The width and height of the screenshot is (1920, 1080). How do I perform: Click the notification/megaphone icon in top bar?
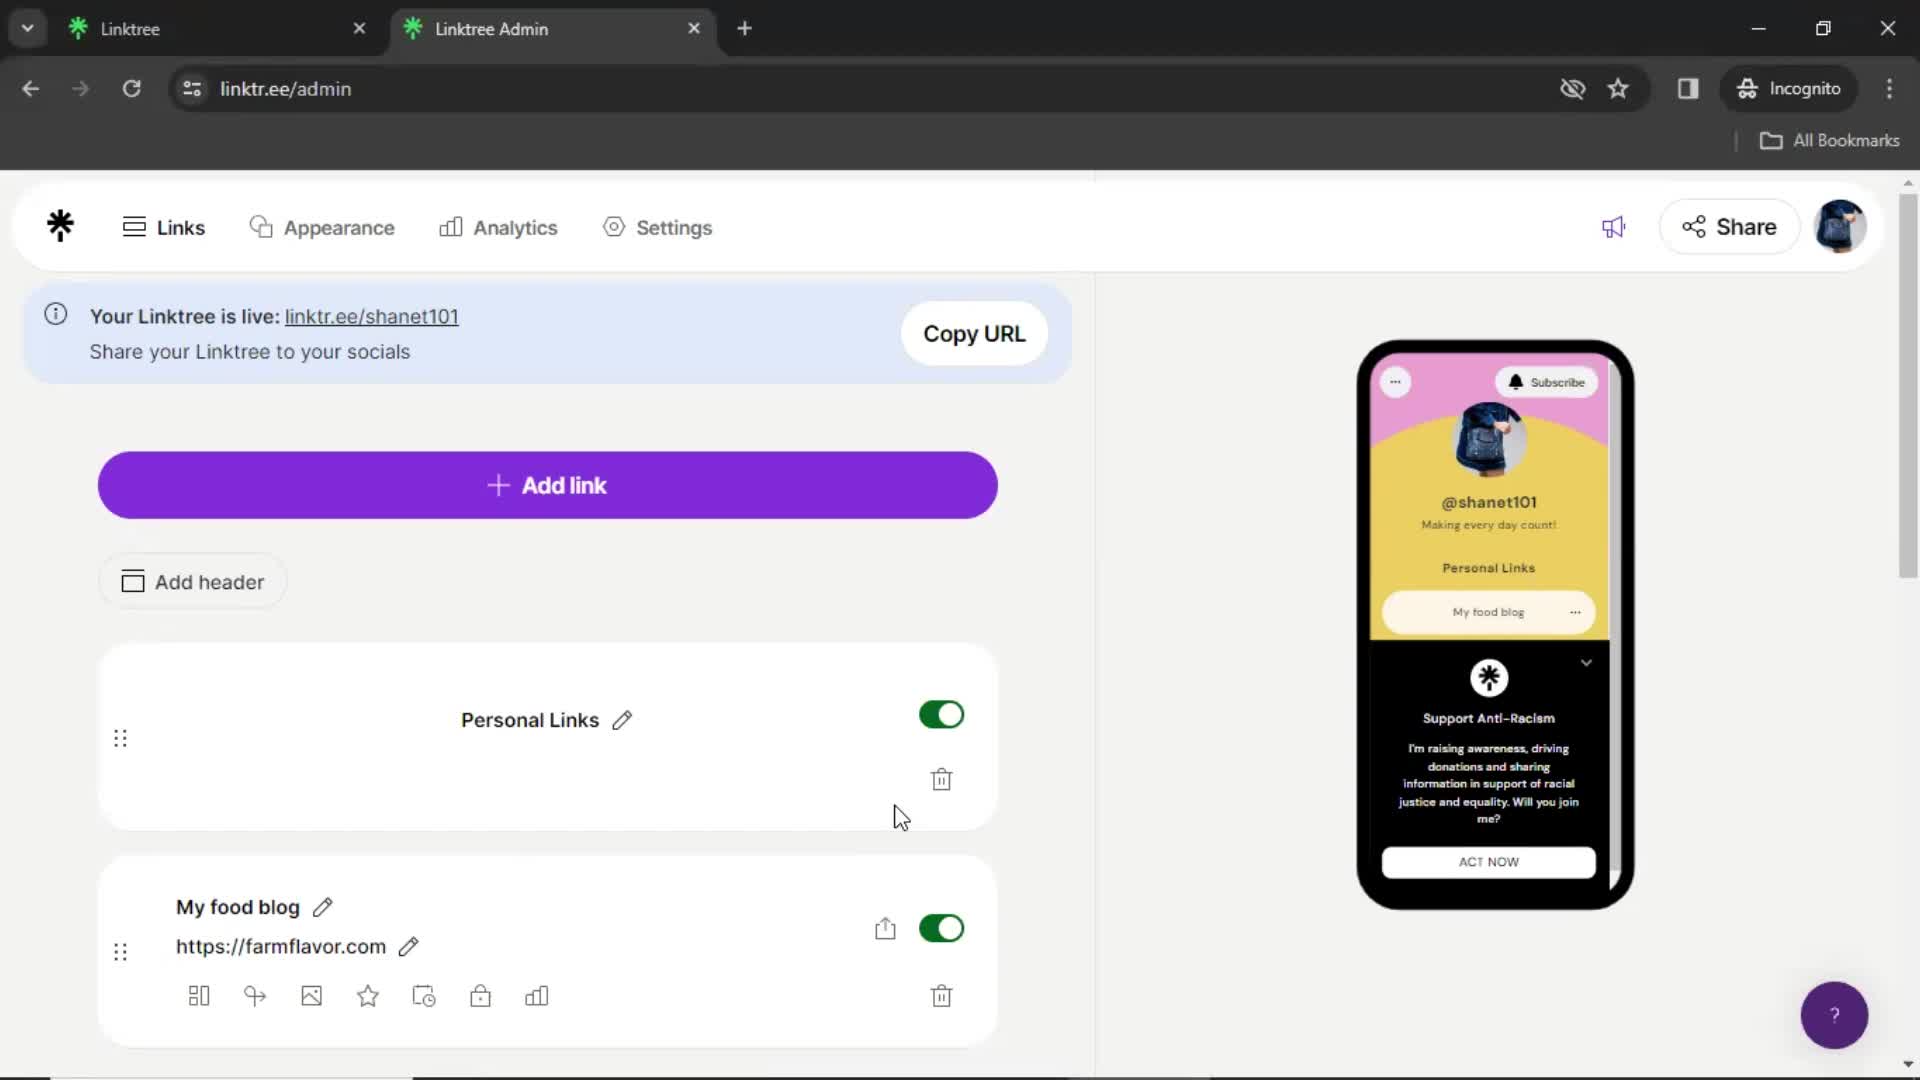[x=1613, y=227]
